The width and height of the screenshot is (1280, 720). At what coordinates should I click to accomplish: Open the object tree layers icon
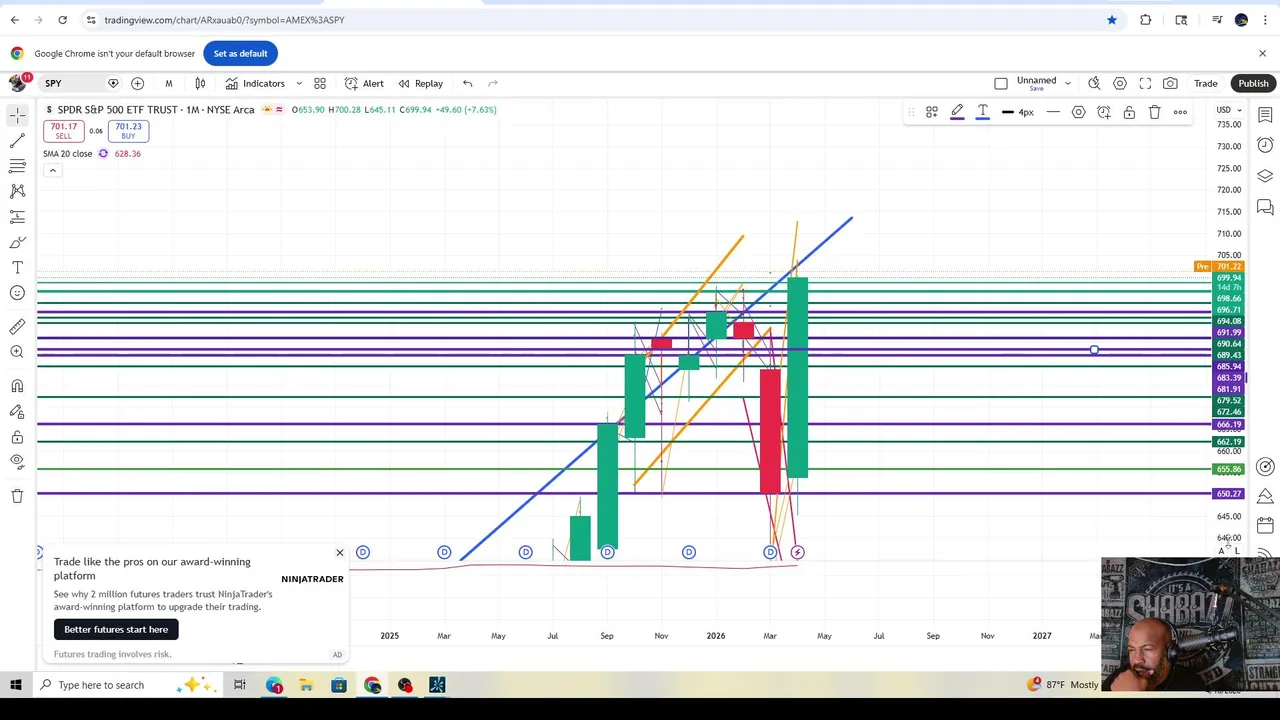click(x=1265, y=176)
